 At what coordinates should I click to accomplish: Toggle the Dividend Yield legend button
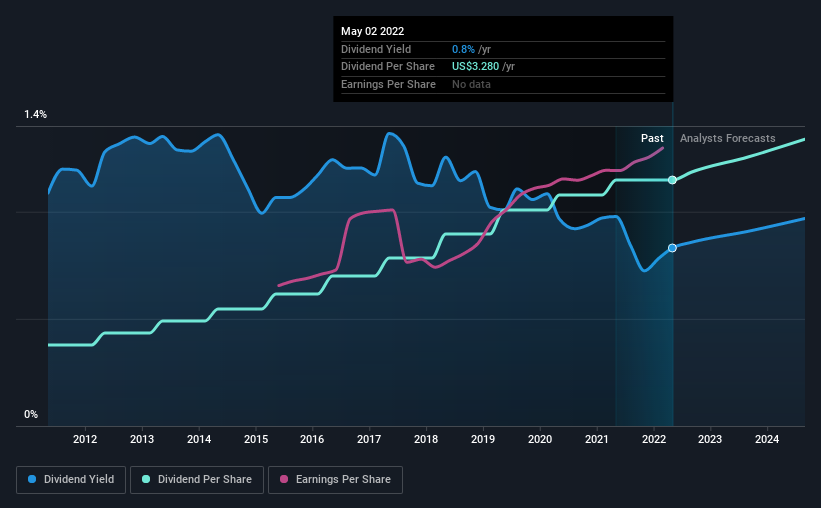pos(71,480)
